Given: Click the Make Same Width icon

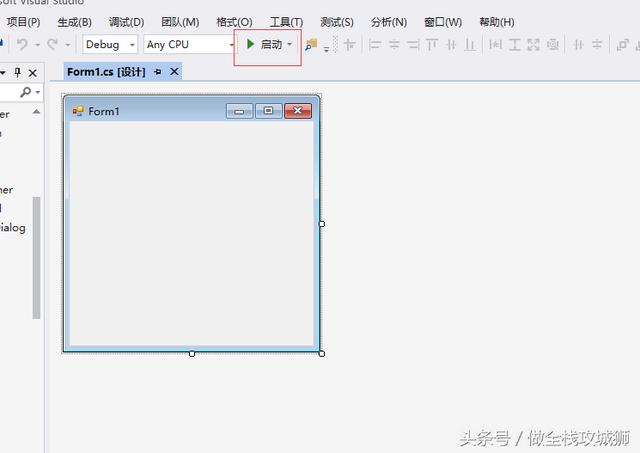Looking at the screenshot, I should [496, 44].
